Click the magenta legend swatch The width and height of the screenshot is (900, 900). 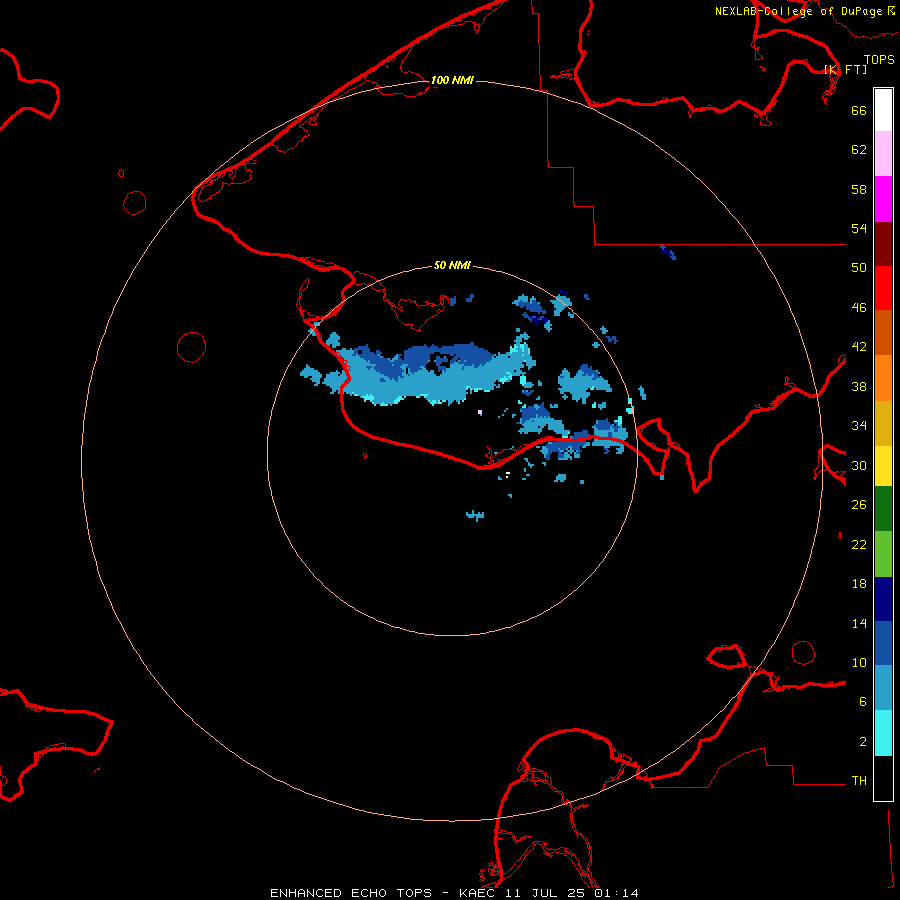[x=883, y=199]
